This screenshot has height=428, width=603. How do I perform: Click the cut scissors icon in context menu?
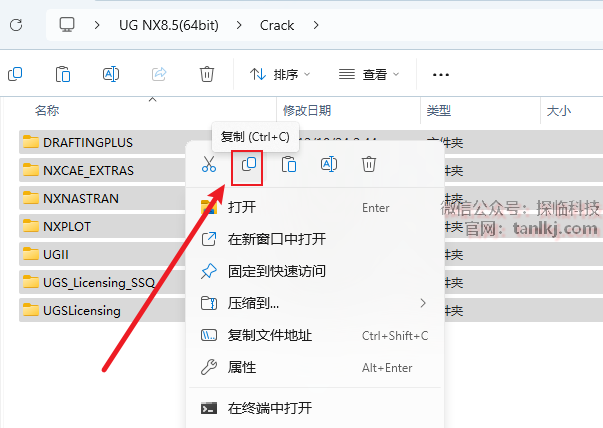coord(209,164)
